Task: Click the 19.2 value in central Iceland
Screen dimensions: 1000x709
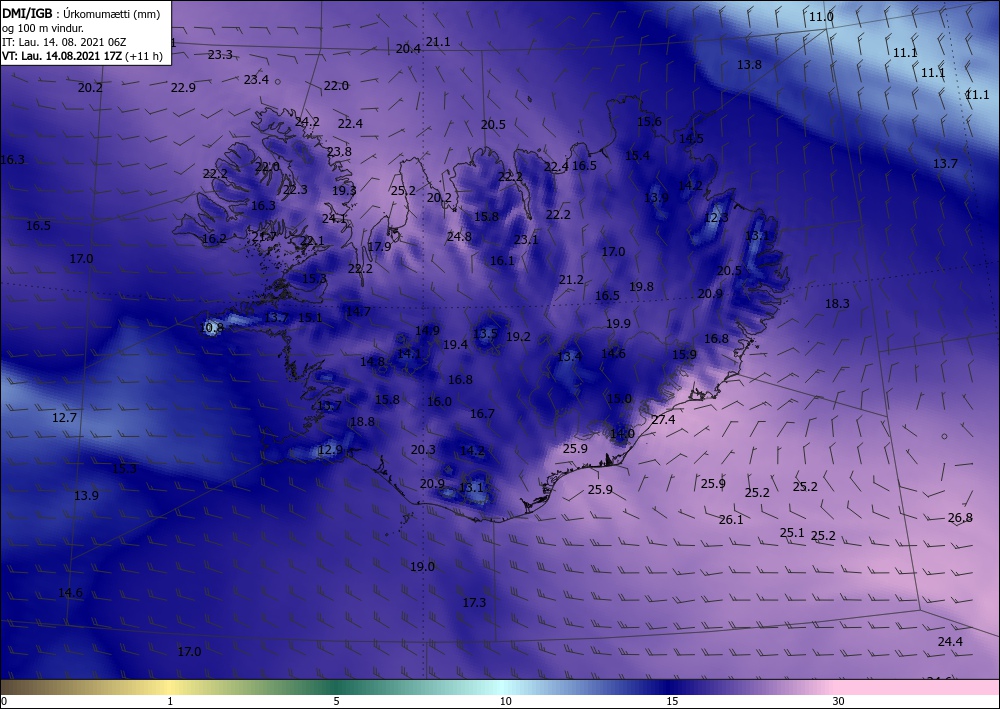Action: (x=518, y=337)
